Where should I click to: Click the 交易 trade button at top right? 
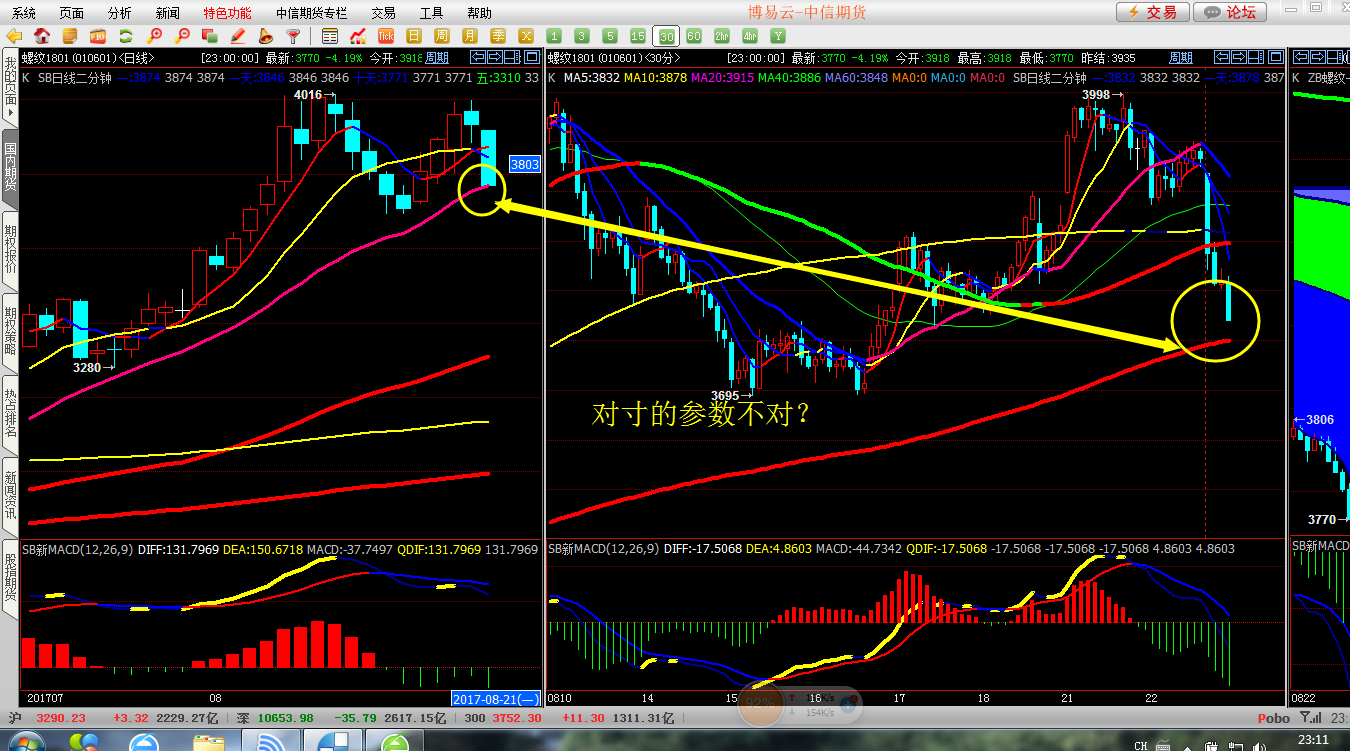(x=1152, y=12)
